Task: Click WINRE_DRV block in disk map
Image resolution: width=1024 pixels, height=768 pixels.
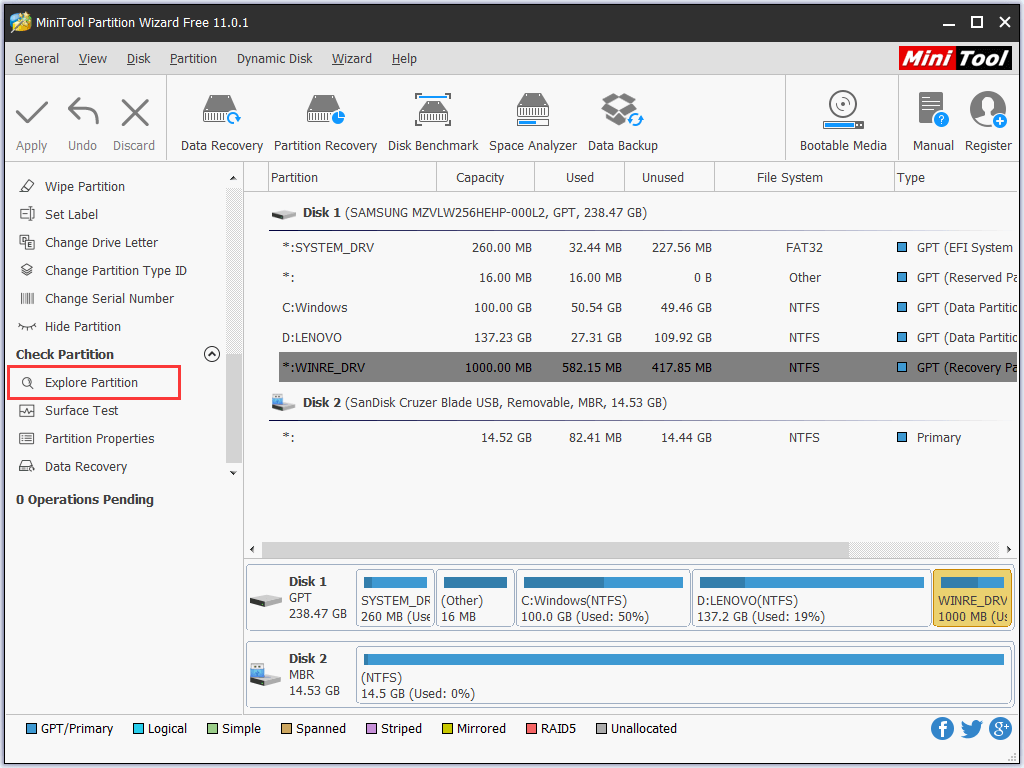Action: (972, 598)
